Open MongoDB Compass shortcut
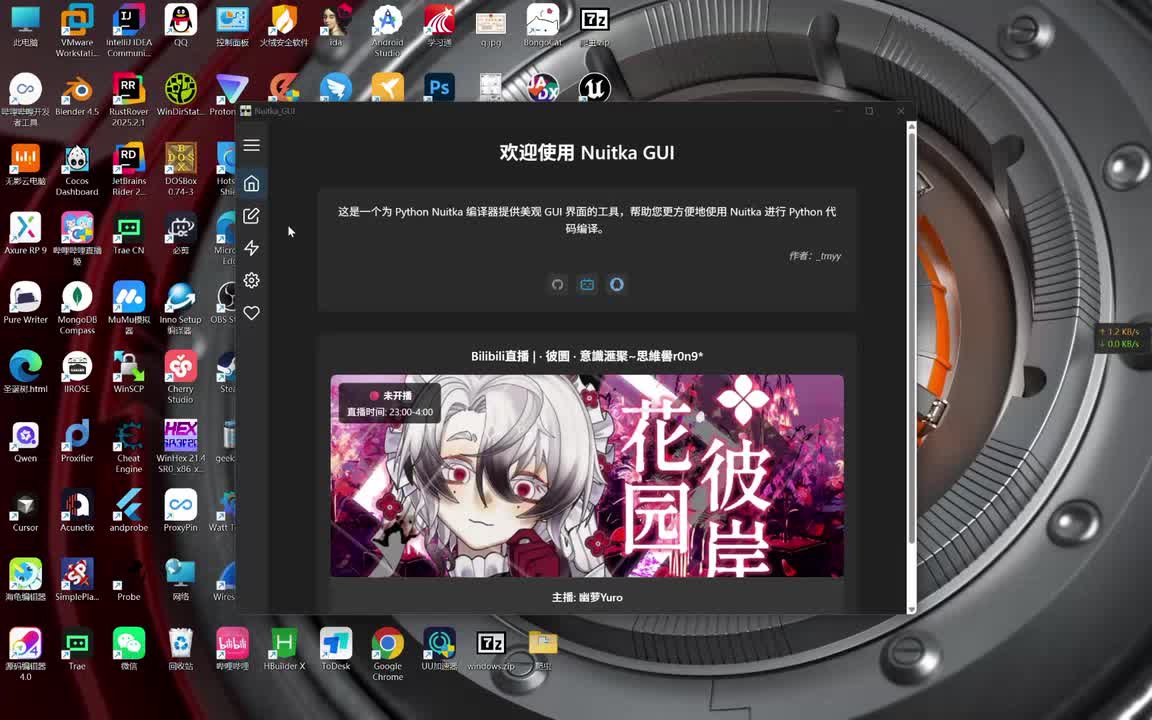The width and height of the screenshot is (1152, 720). click(x=77, y=308)
